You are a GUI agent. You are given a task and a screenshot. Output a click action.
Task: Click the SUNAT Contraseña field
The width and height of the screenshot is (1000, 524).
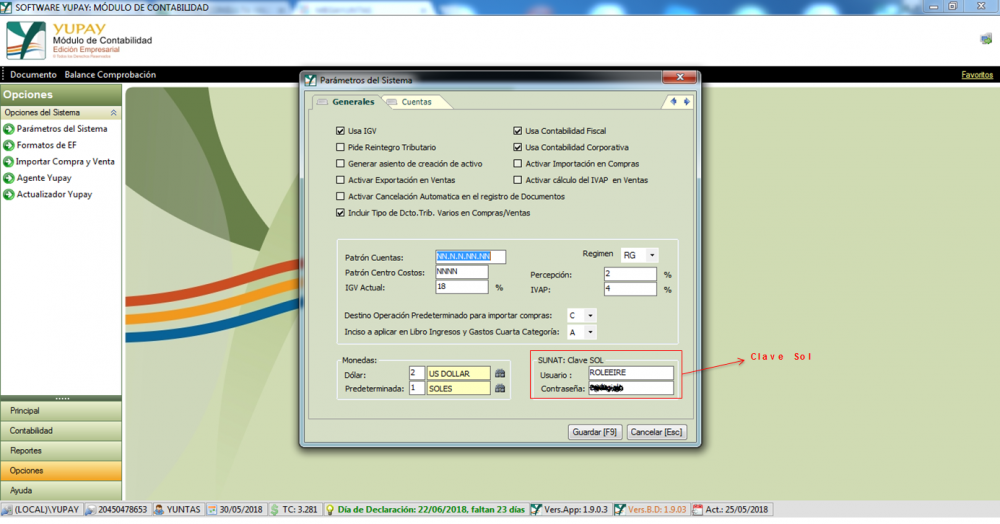[631, 388]
